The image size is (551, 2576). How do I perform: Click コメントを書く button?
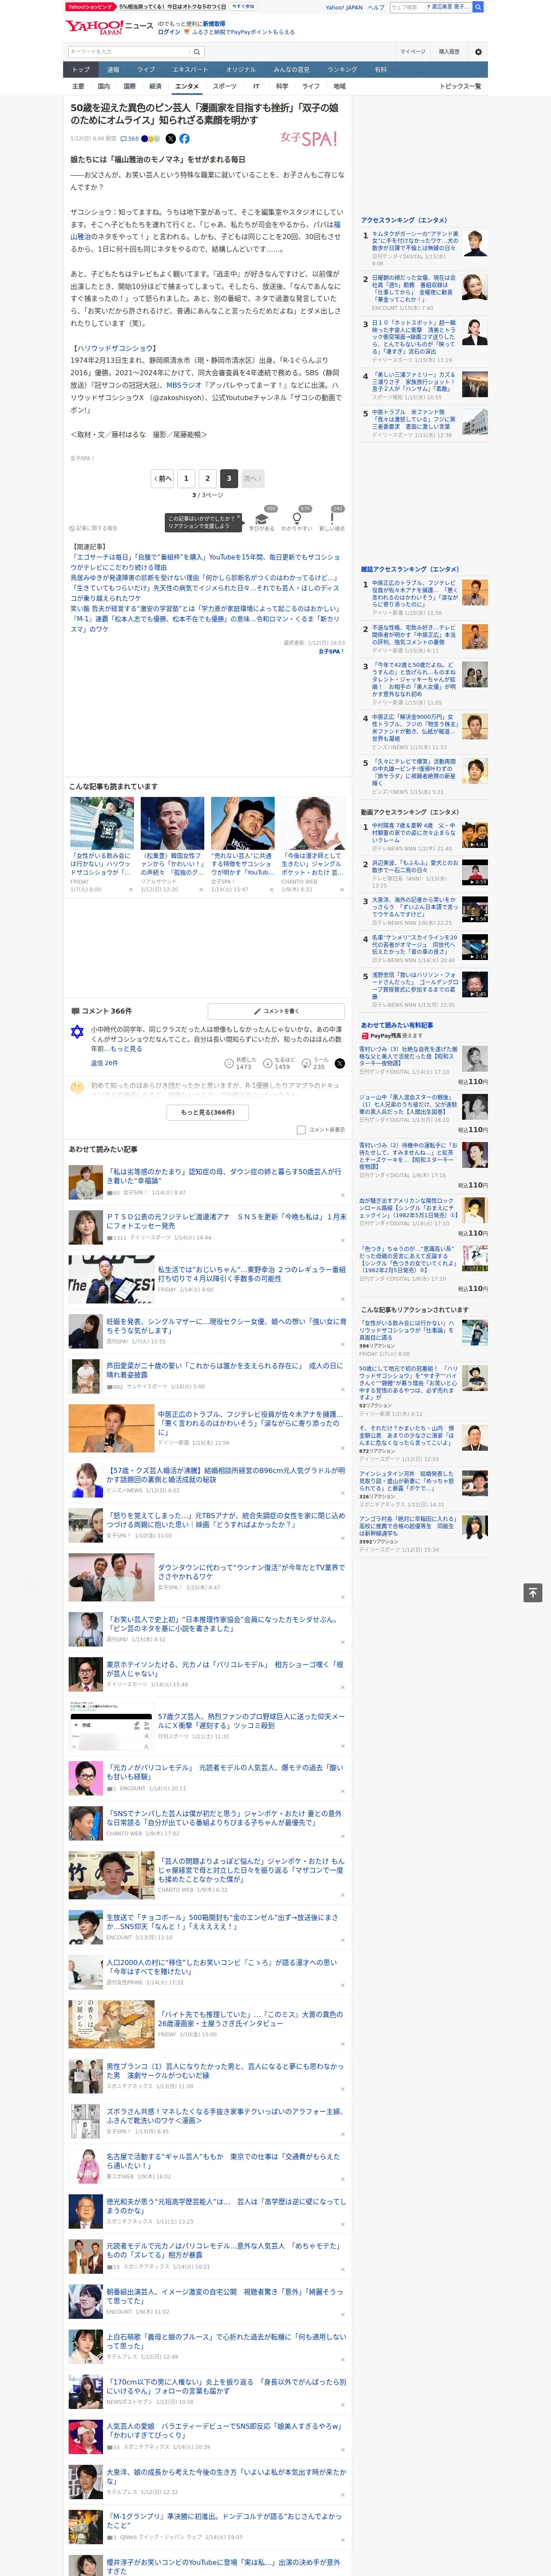[x=276, y=1011]
